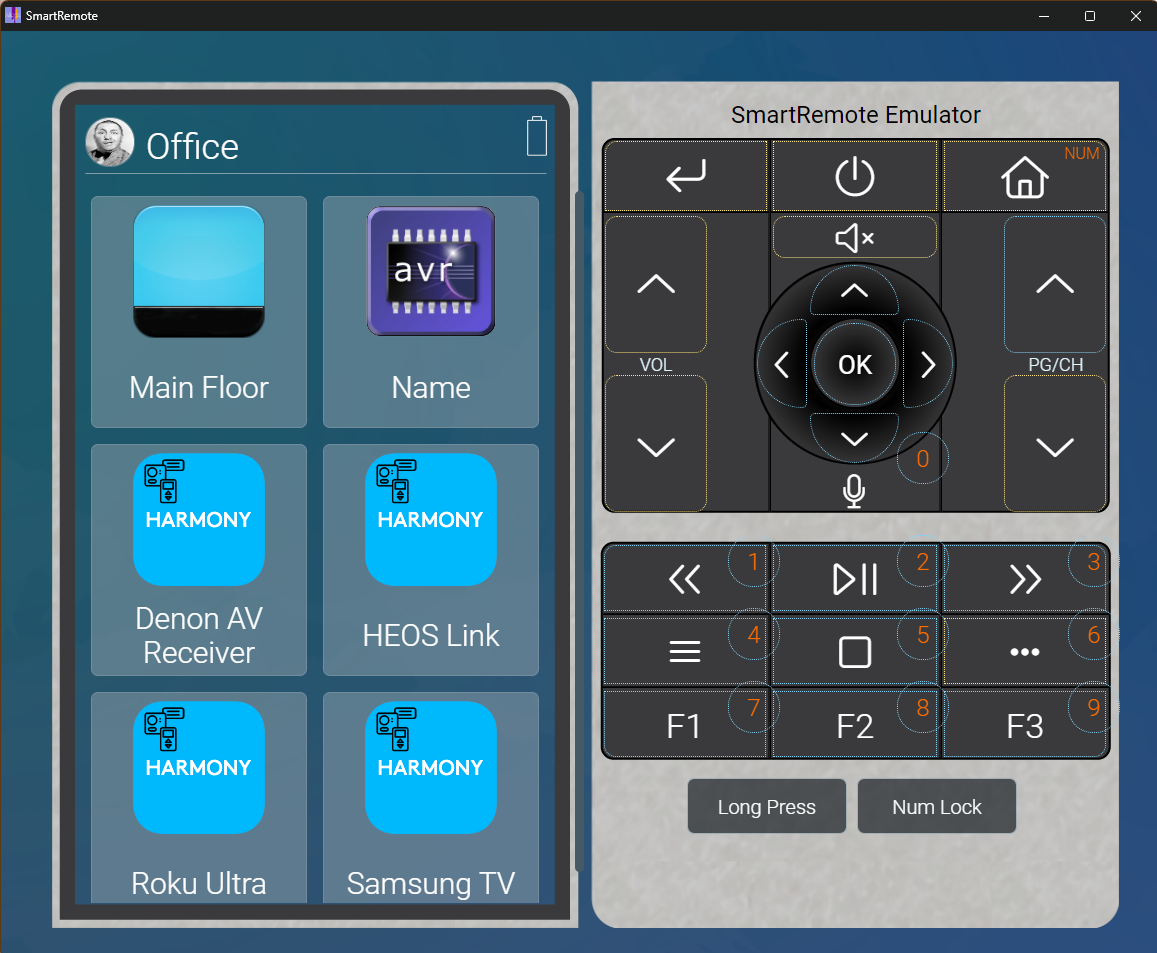Toggle play/pause on the emulator
This screenshot has width=1157, height=953.
tap(854, 578)
